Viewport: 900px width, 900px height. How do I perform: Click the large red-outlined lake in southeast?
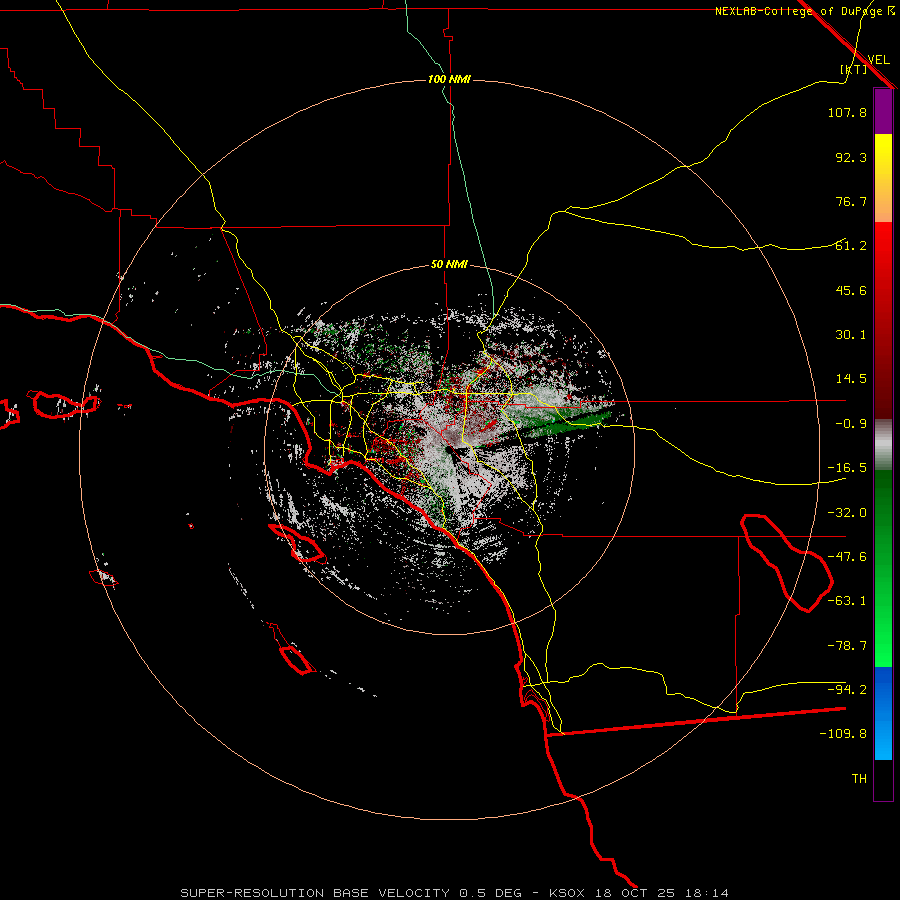786,562
